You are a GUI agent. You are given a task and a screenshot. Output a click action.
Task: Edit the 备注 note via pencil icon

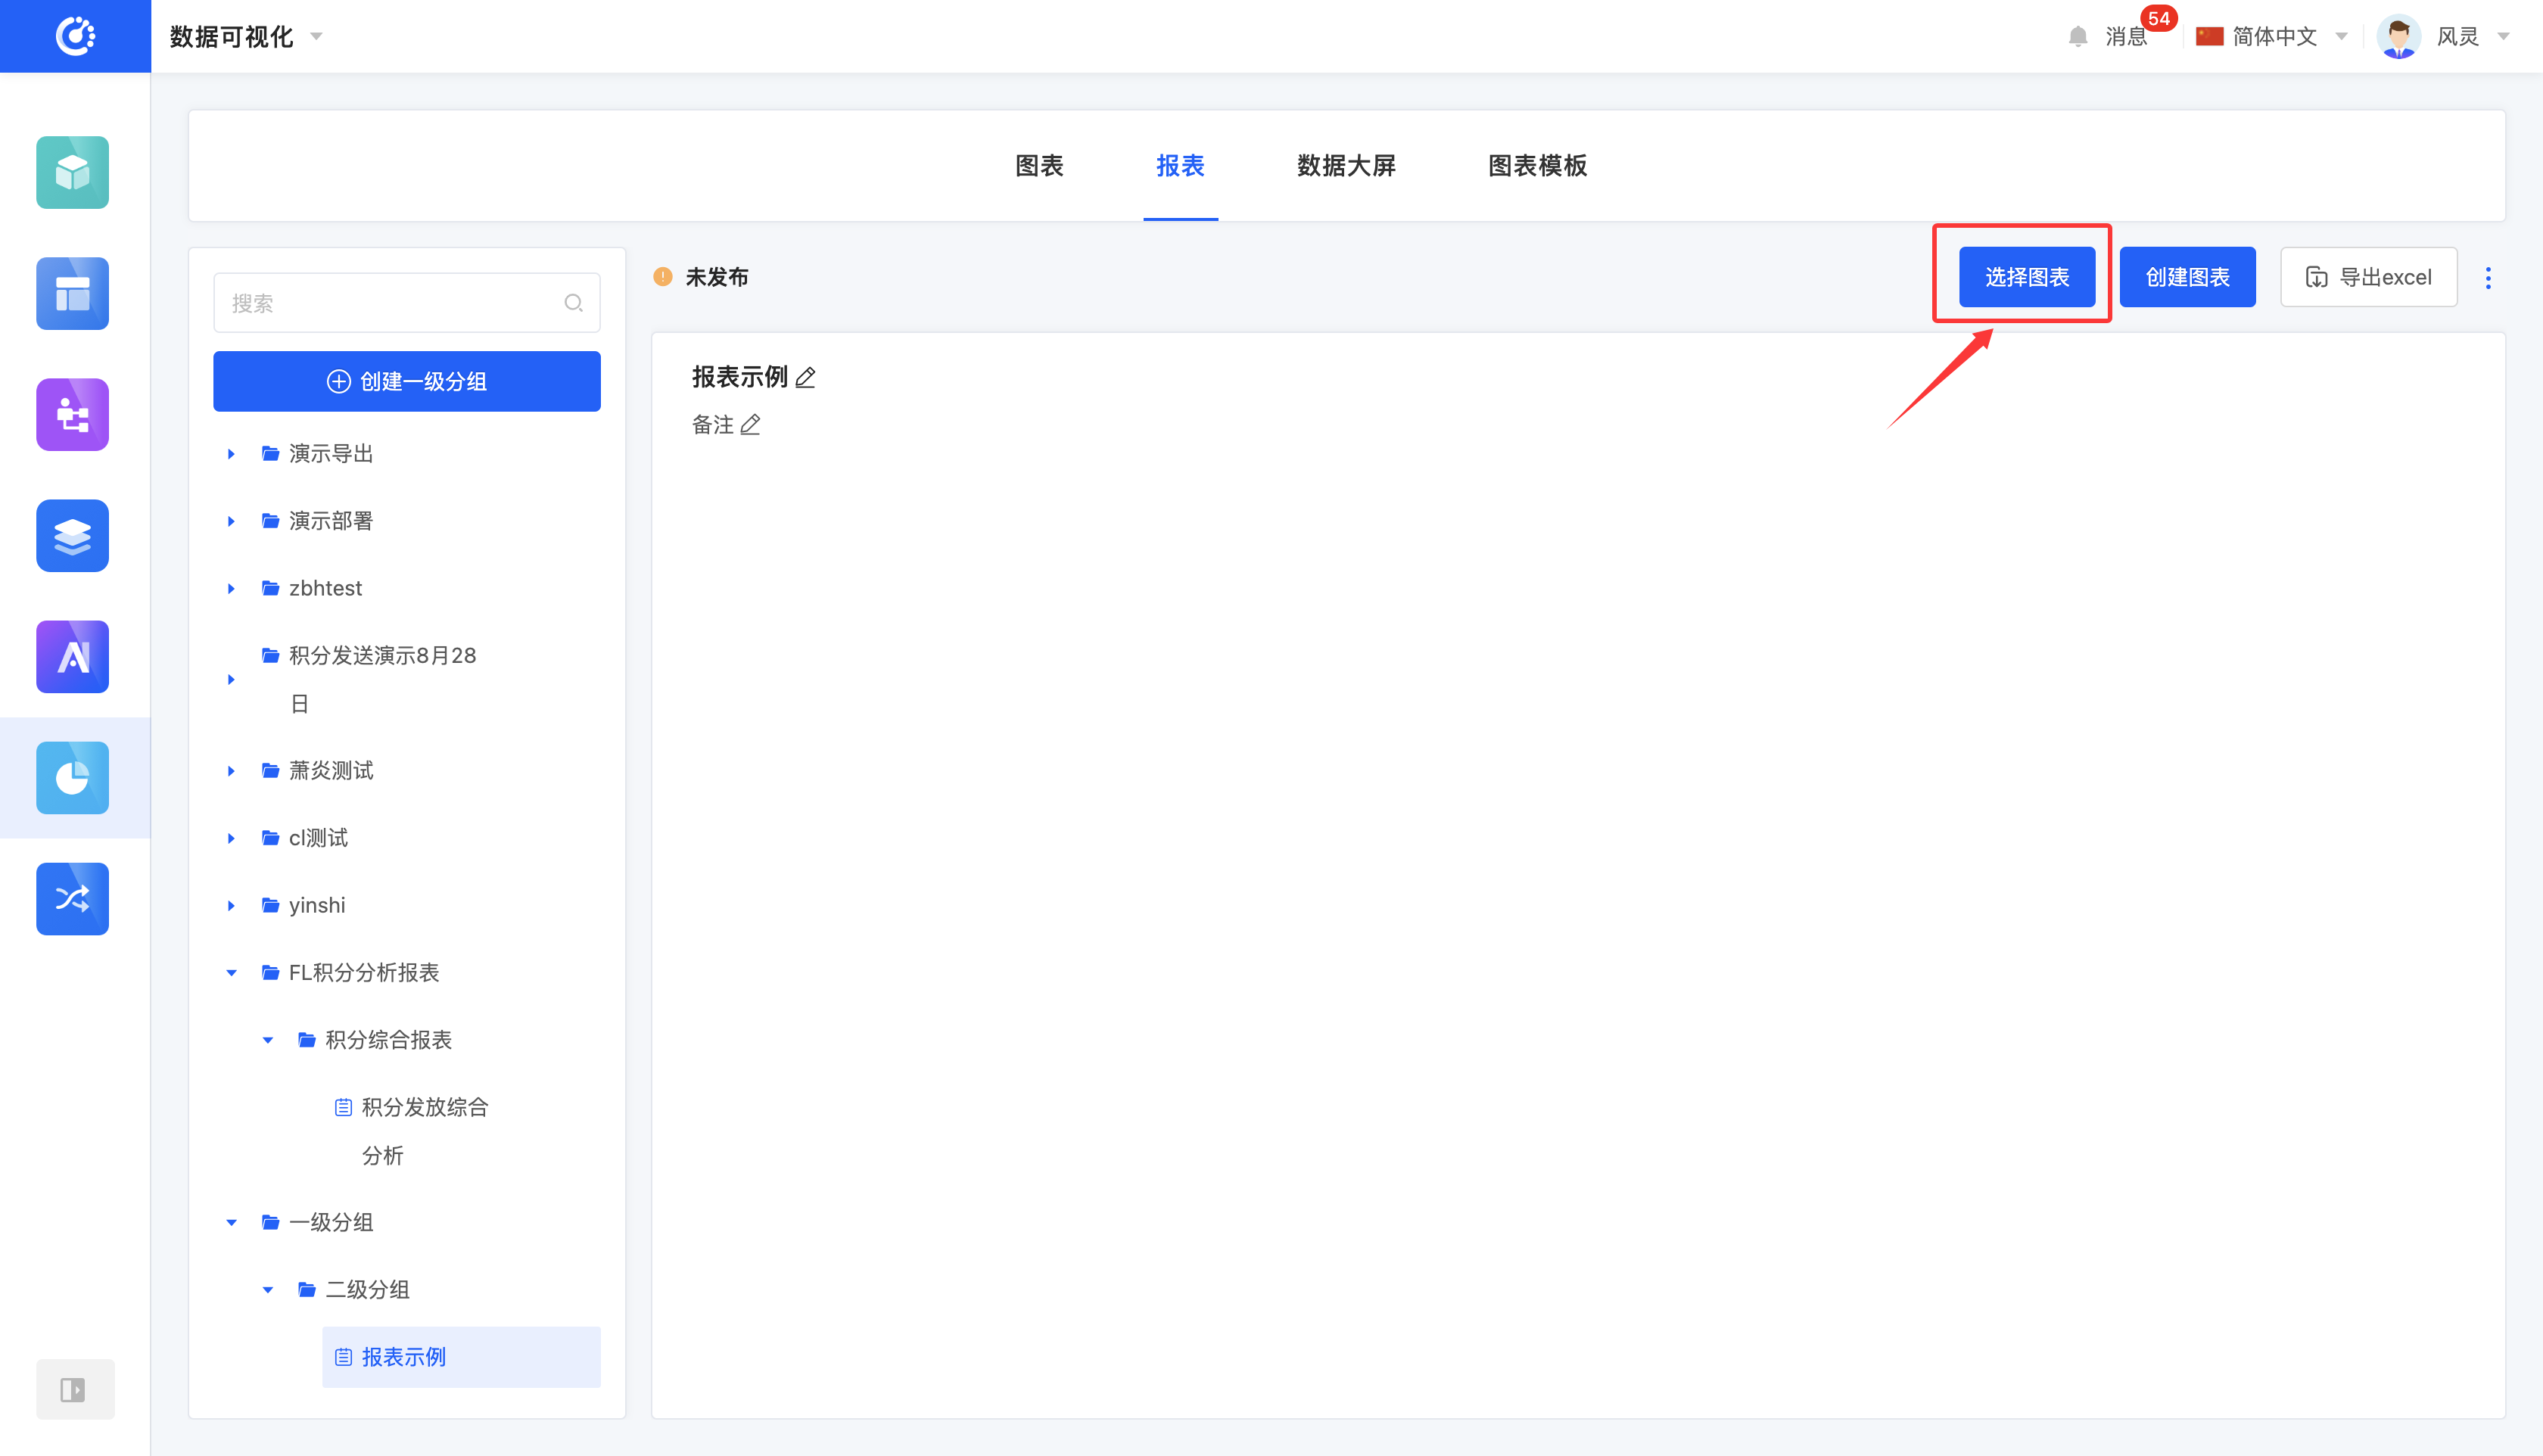click(x=750, y=425)
